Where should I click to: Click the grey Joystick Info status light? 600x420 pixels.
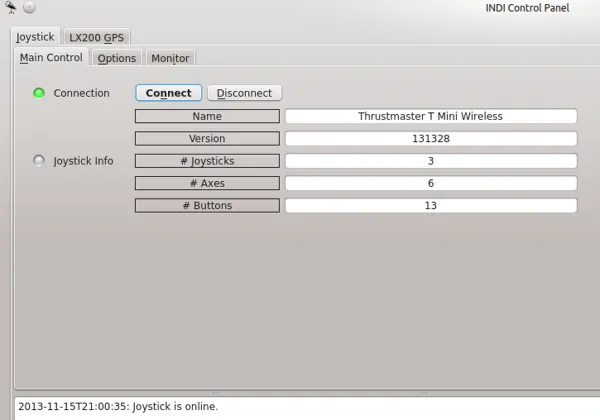[x=39, y=160]
